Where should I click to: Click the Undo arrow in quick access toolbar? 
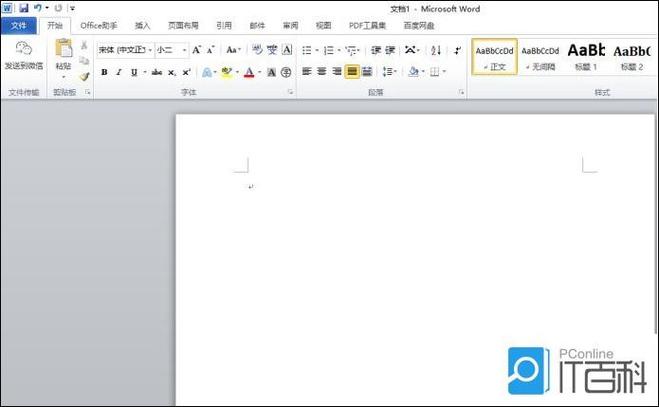coord(38,8)
